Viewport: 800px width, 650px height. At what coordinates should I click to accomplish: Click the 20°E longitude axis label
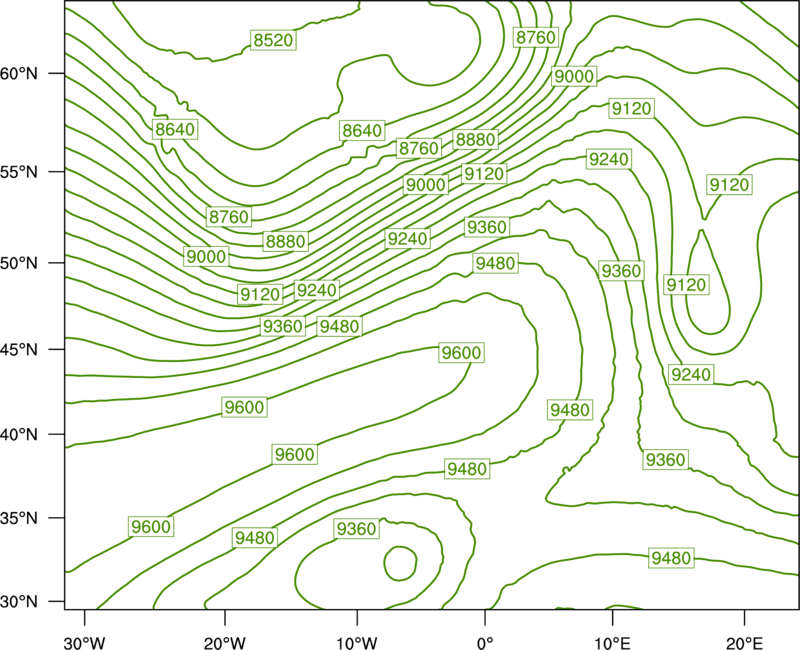744,643
